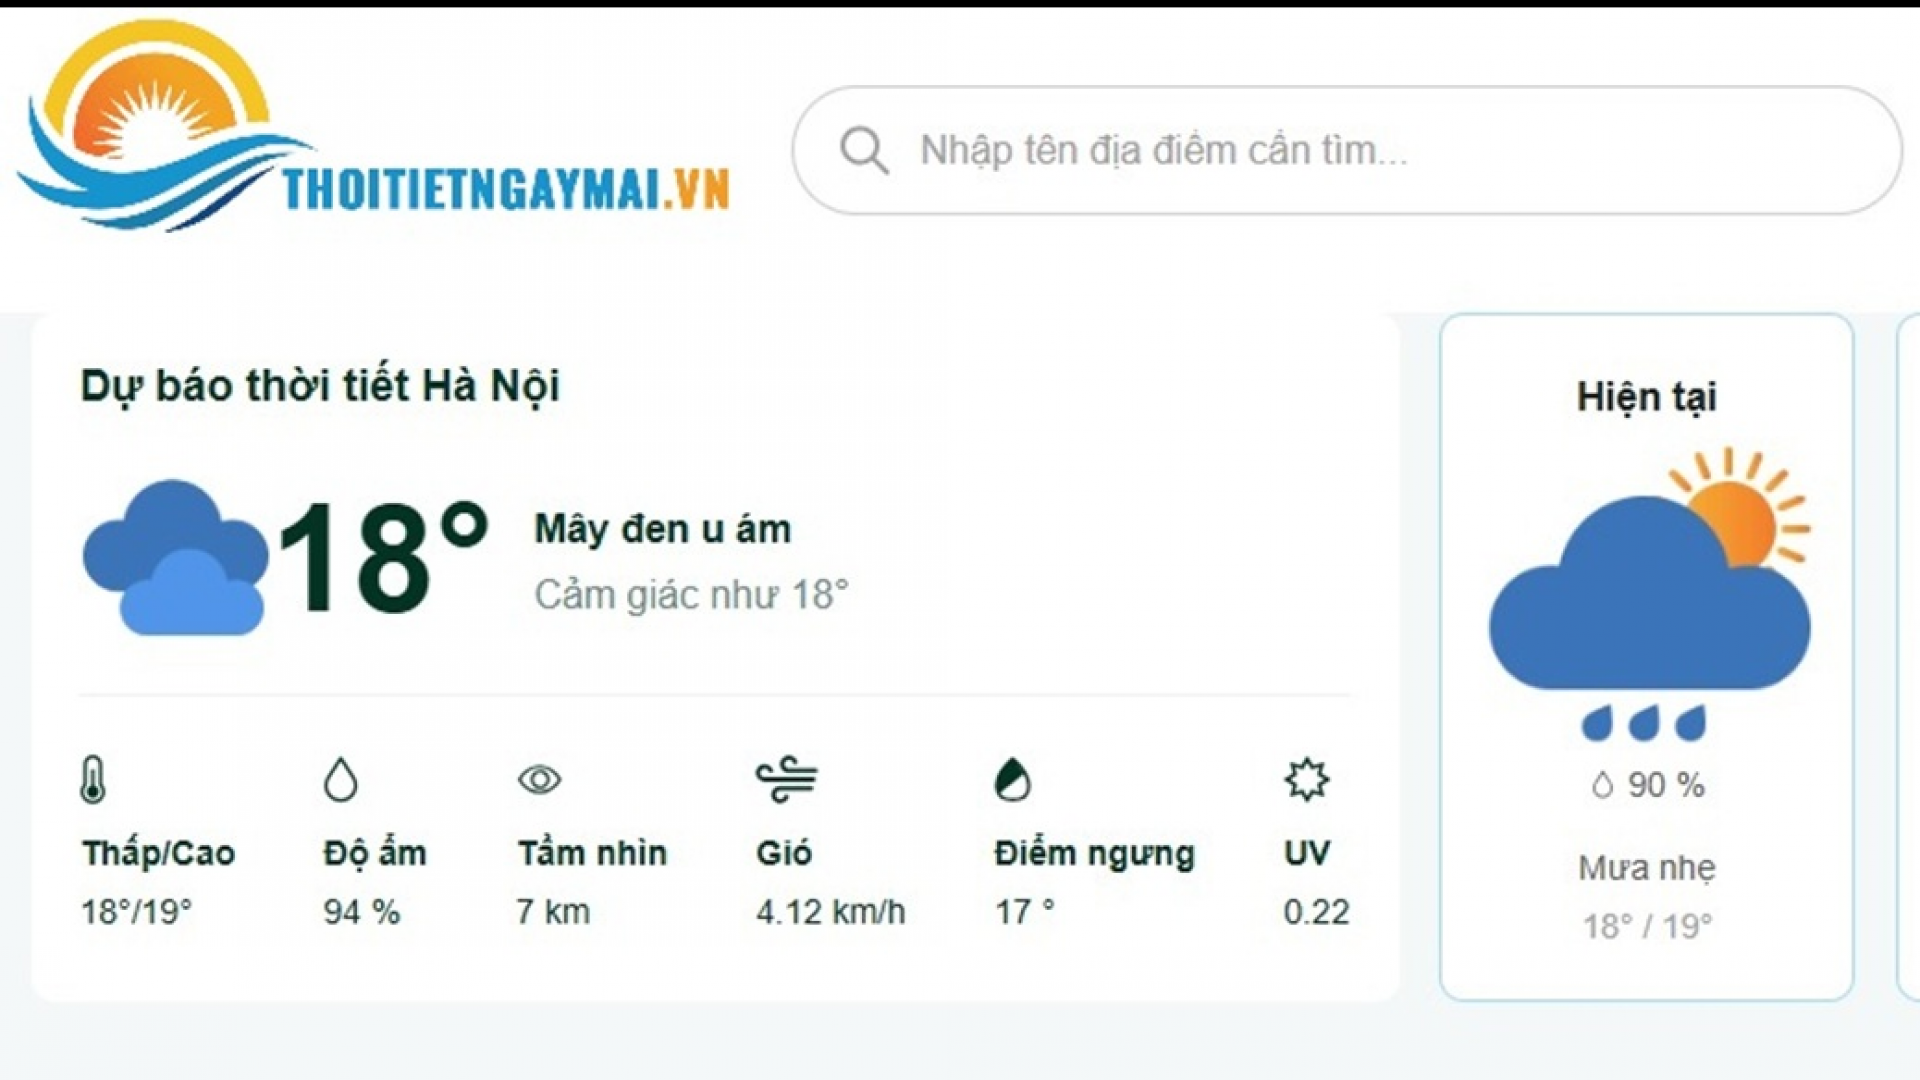Click the search magnifier icon
This screenshot has width=1920, height=1080.
point(864,151)
